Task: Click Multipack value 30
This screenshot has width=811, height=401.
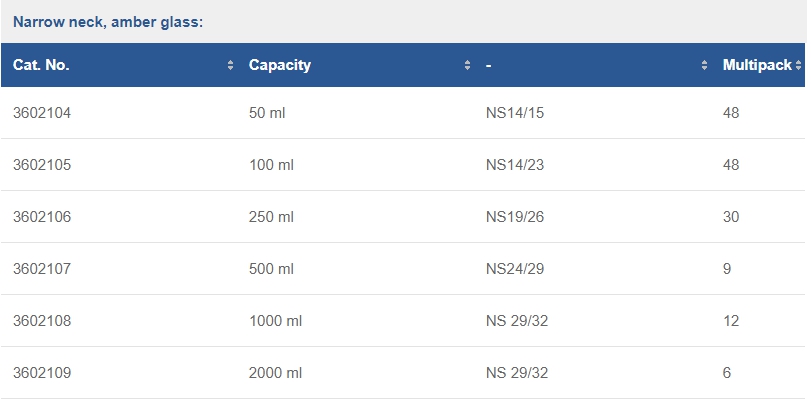Action: (x=731, y=217)
